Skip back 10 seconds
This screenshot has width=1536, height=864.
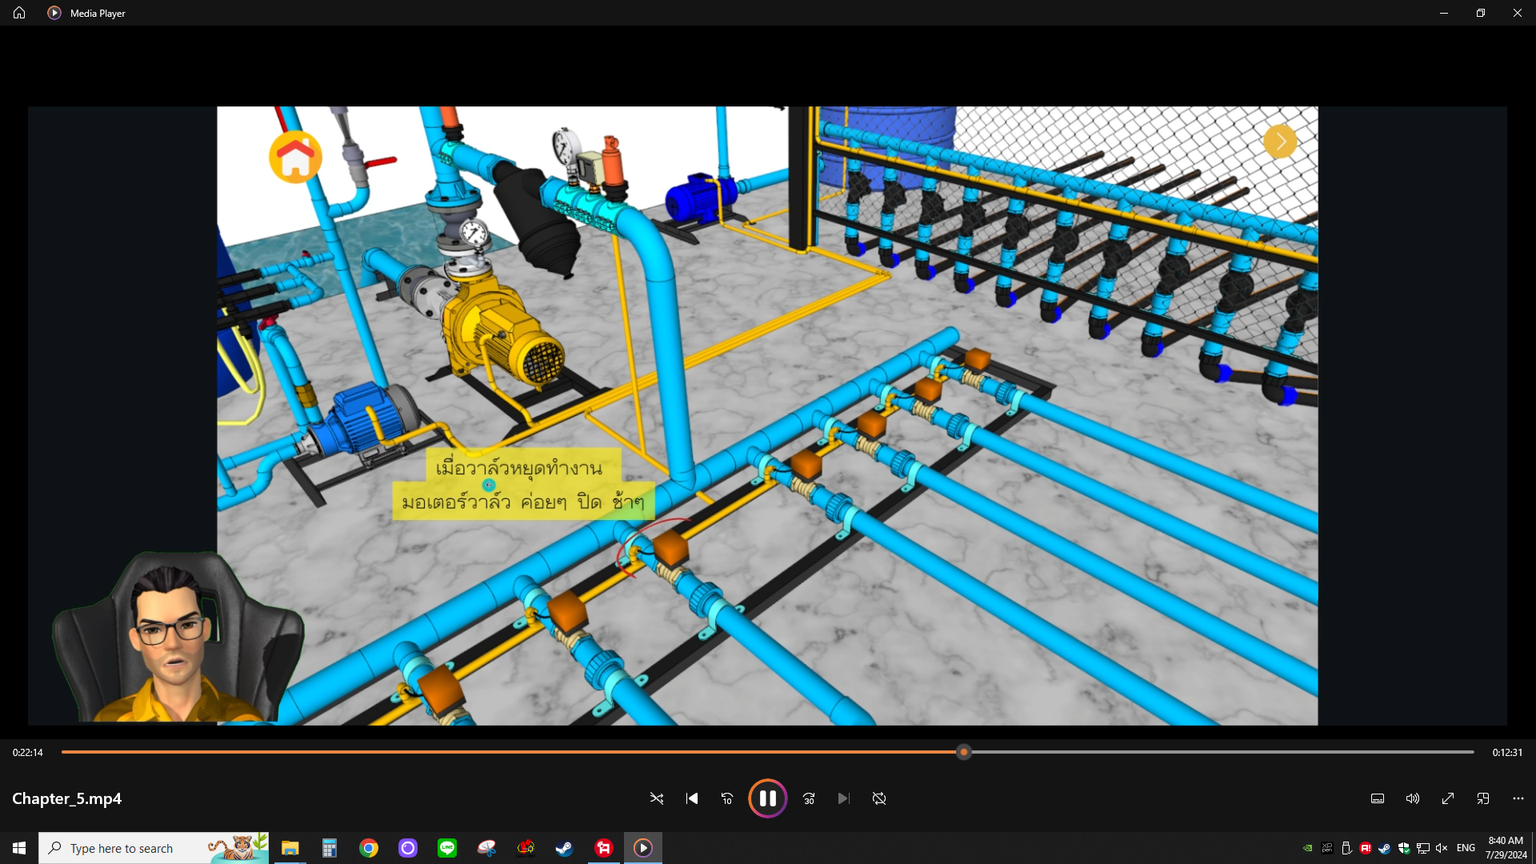(x=727, y=798)
